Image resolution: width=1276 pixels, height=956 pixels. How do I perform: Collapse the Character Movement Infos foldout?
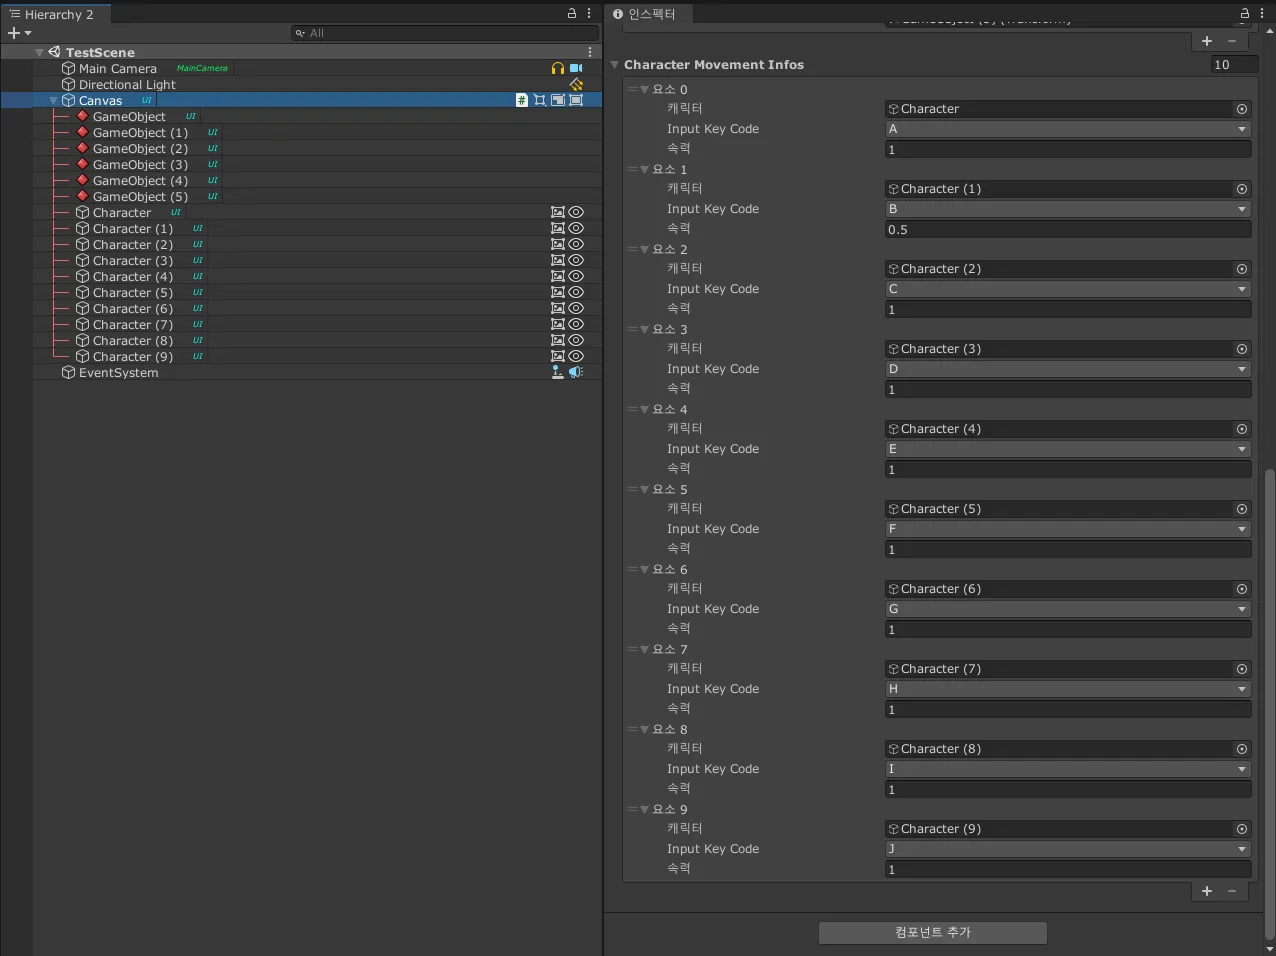point(614,65)
